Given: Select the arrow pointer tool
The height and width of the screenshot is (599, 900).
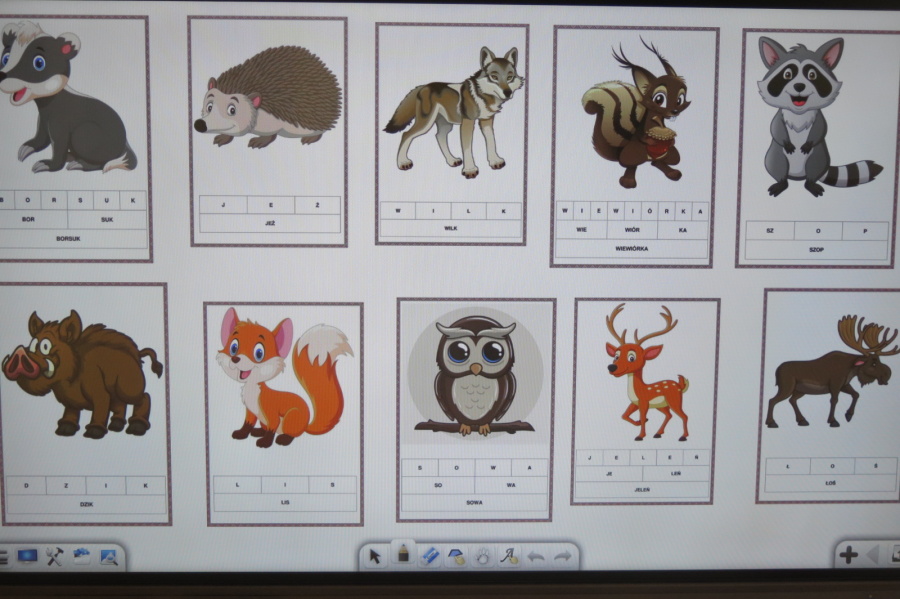Looking at the screenshot, I should [x=375, y=557].
